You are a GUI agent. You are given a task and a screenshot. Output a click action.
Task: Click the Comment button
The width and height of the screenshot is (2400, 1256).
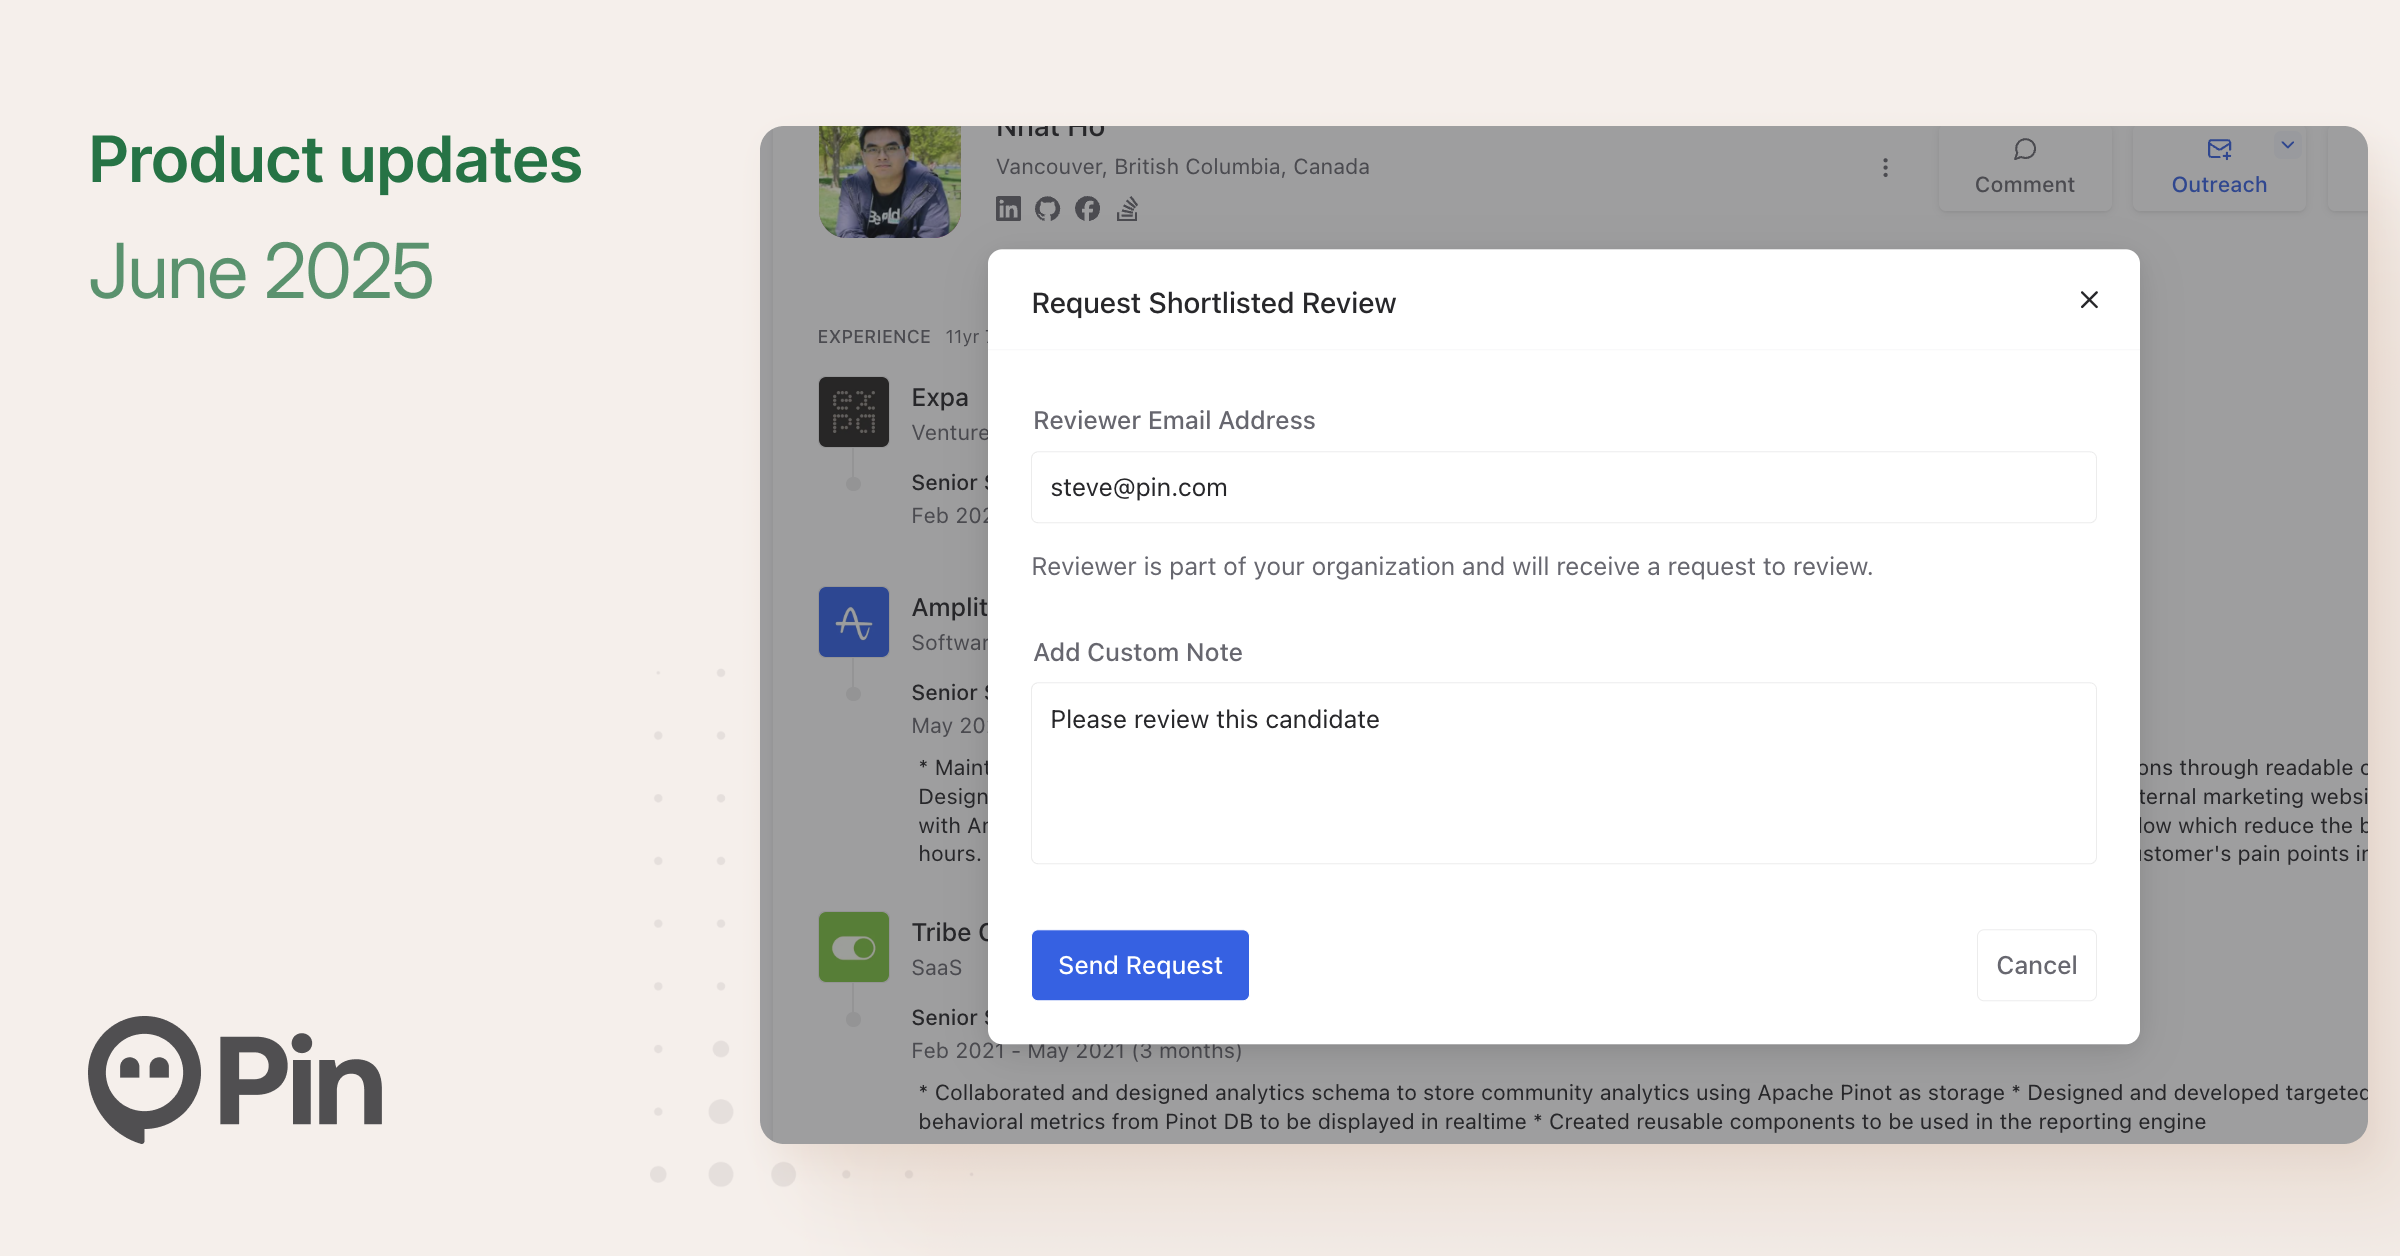(x=2024, y=166)
